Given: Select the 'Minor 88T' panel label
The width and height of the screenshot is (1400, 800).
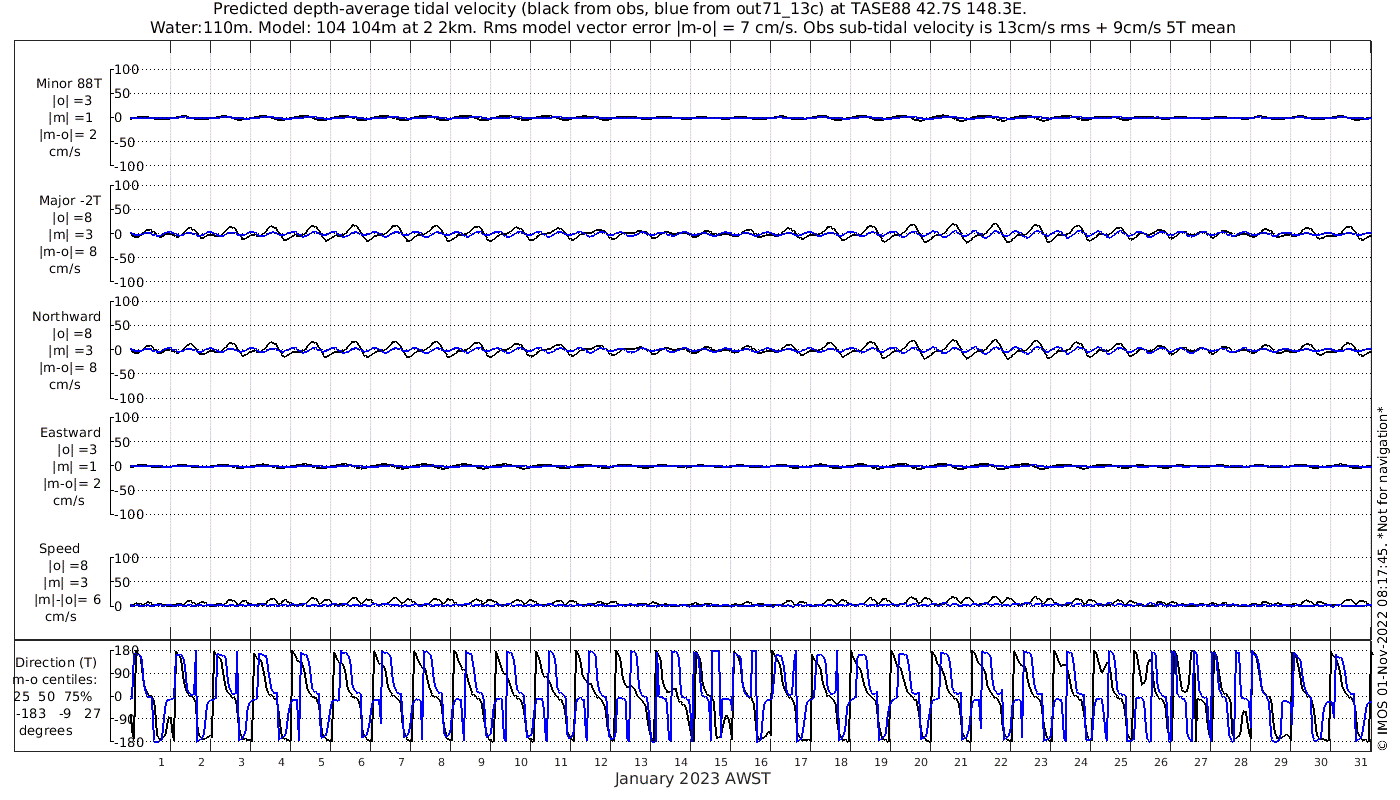Looking at the screenshot, I should coord(69,84).
